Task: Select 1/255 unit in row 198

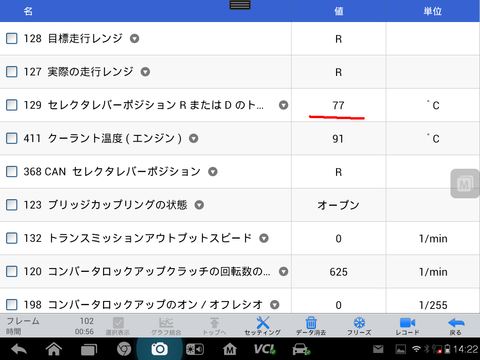Action: pos(433,305)
